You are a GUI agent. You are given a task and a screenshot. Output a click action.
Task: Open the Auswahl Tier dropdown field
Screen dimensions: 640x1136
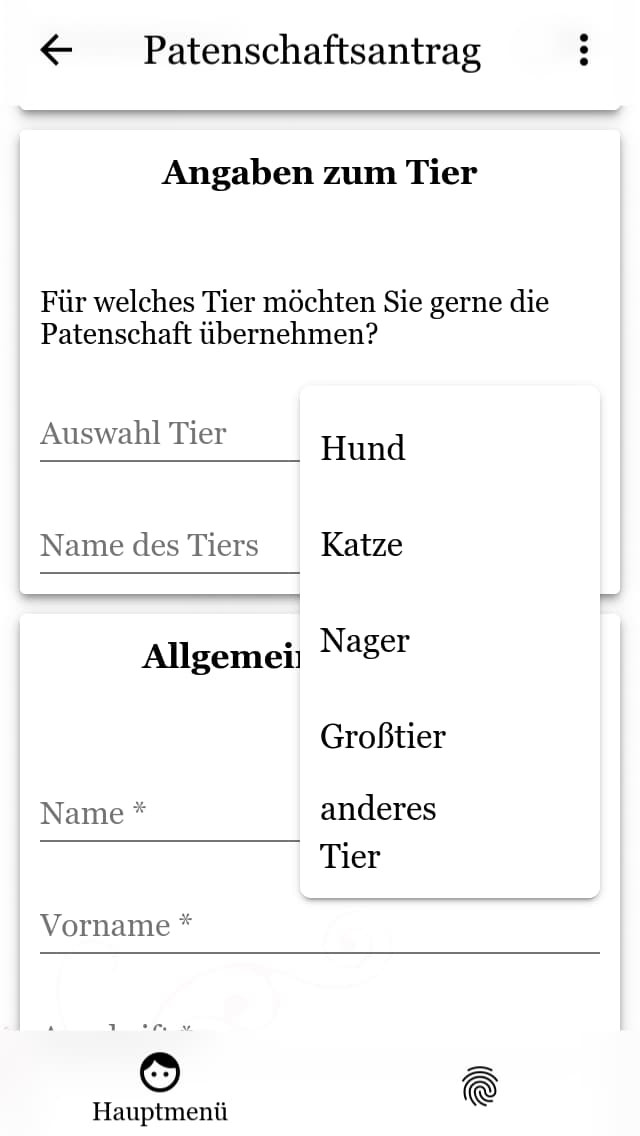pyautogui.click(x=170, y=435)
